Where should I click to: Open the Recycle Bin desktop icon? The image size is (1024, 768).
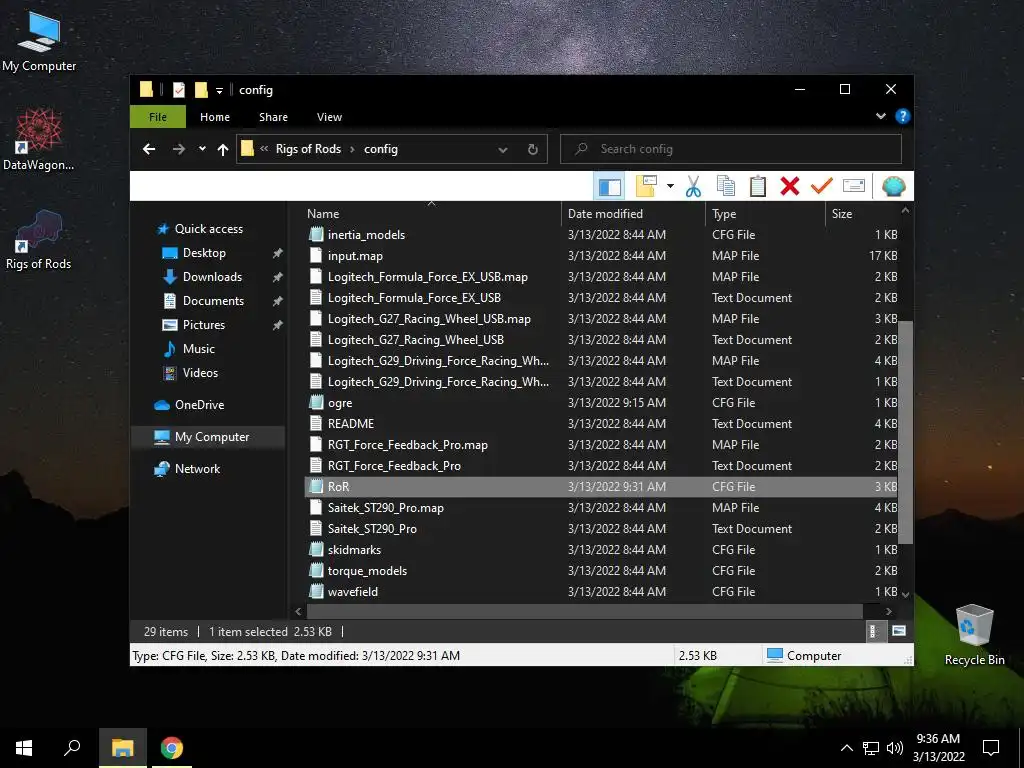point(974,634)
